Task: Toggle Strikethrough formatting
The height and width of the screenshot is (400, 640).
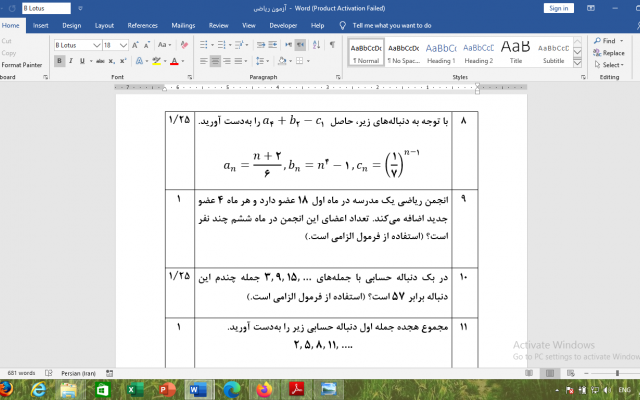Action: pos(100,61)
